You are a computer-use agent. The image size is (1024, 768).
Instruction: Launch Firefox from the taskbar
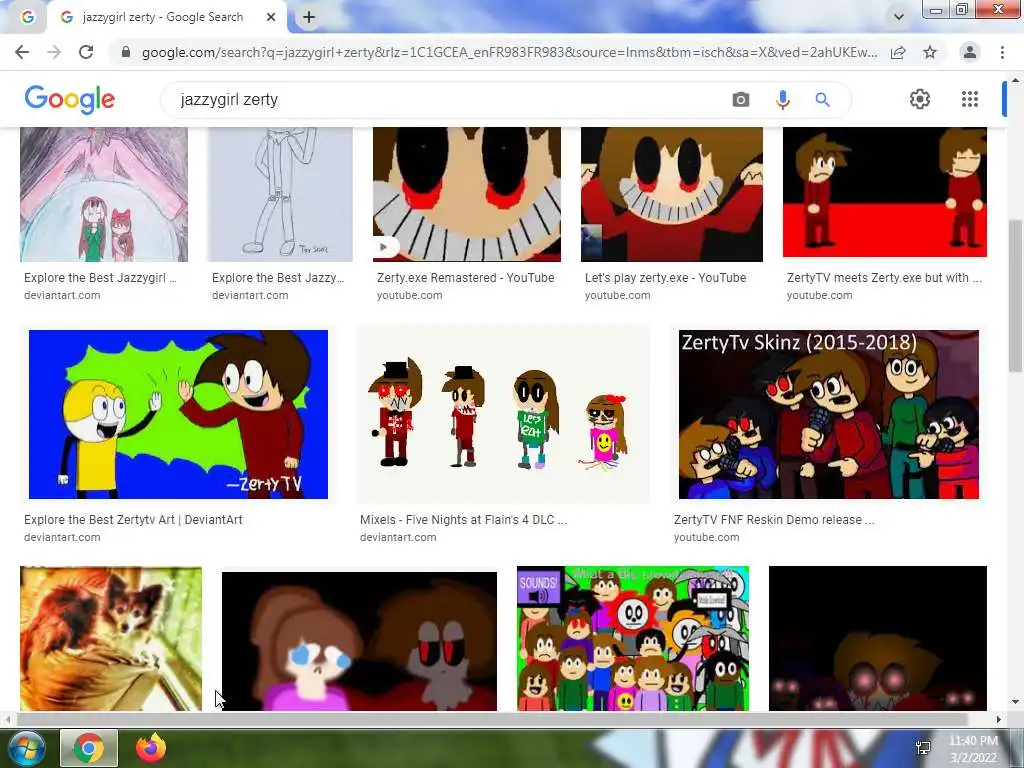click(151, 748)
